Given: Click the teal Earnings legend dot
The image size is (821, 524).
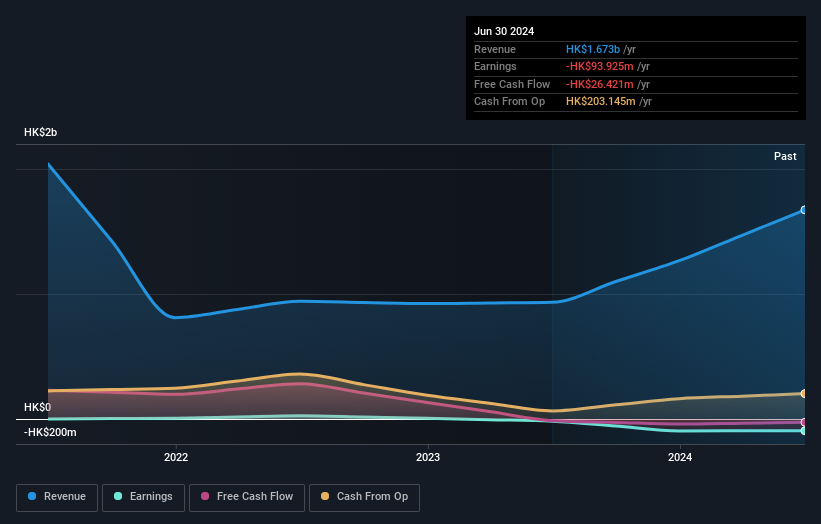Looking at the screenshot, I should (118, 496).
